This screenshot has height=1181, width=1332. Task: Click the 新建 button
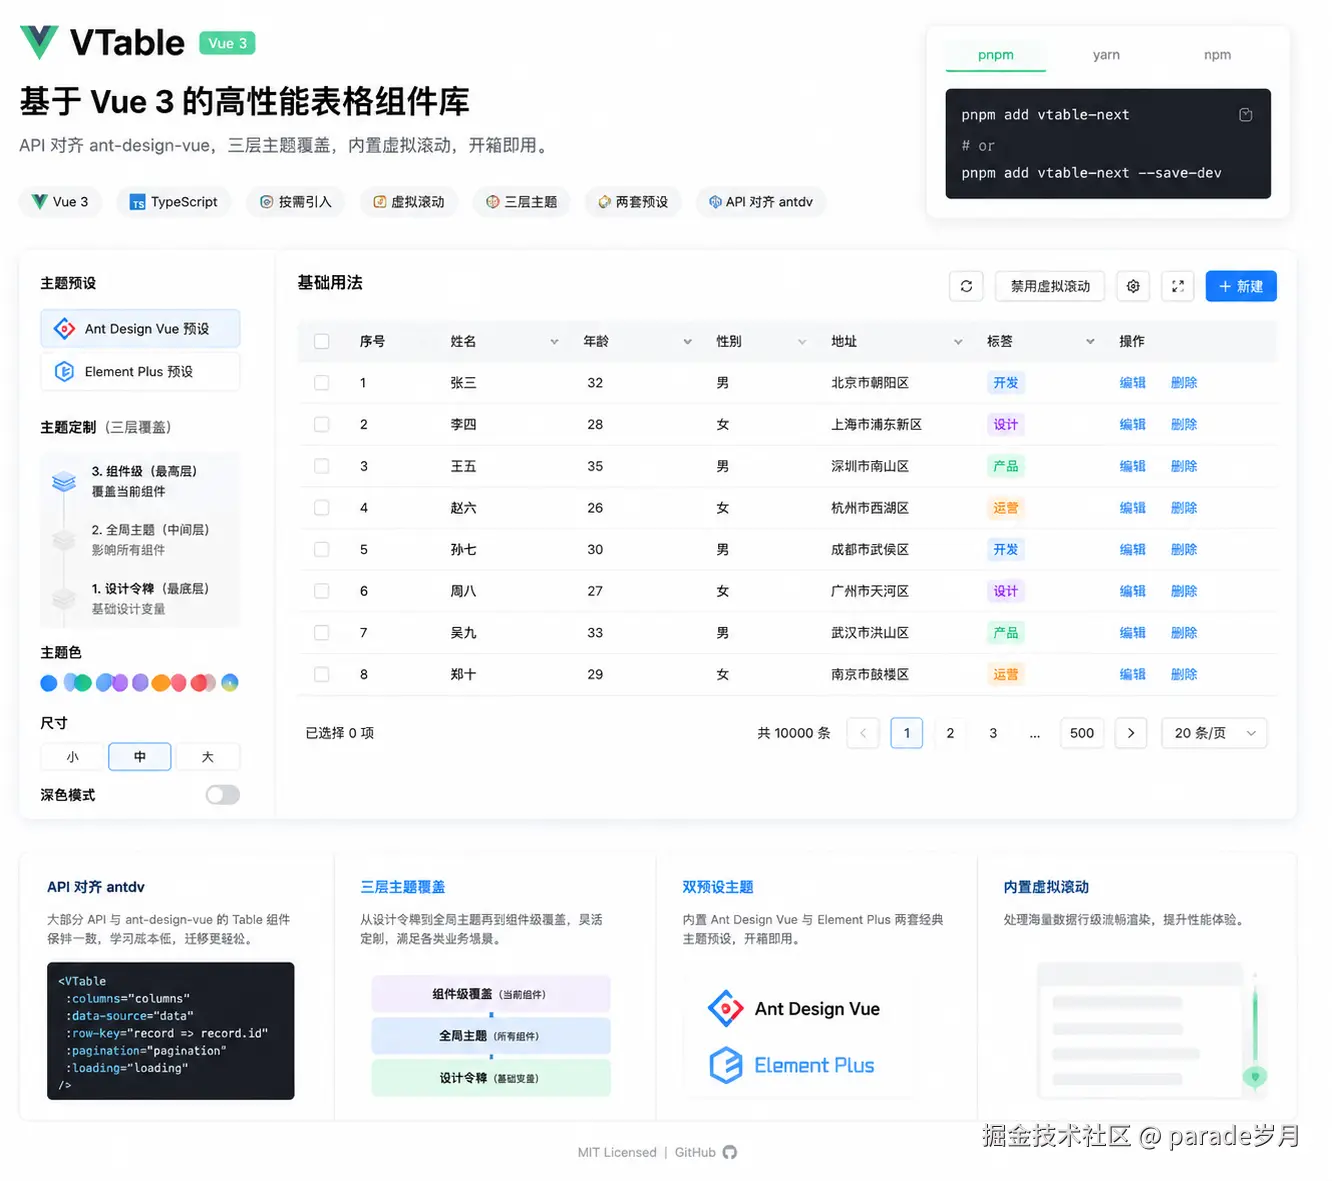(1241, 286)
